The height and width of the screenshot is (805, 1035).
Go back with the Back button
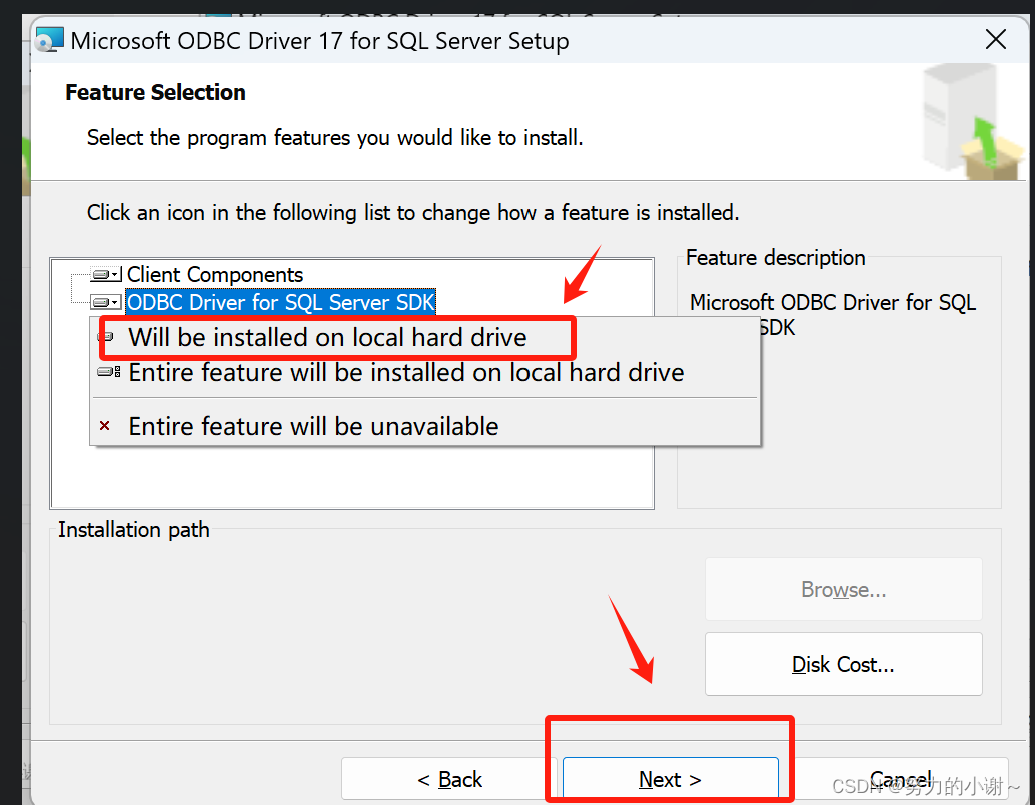450,779
